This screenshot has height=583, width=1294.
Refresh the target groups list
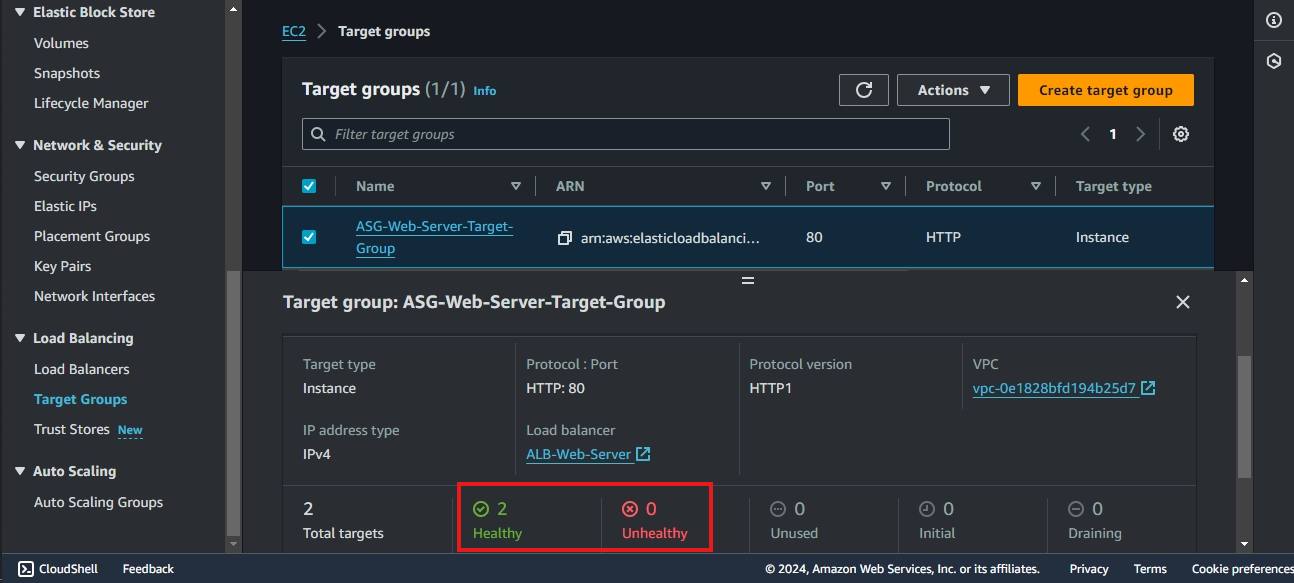864,90
